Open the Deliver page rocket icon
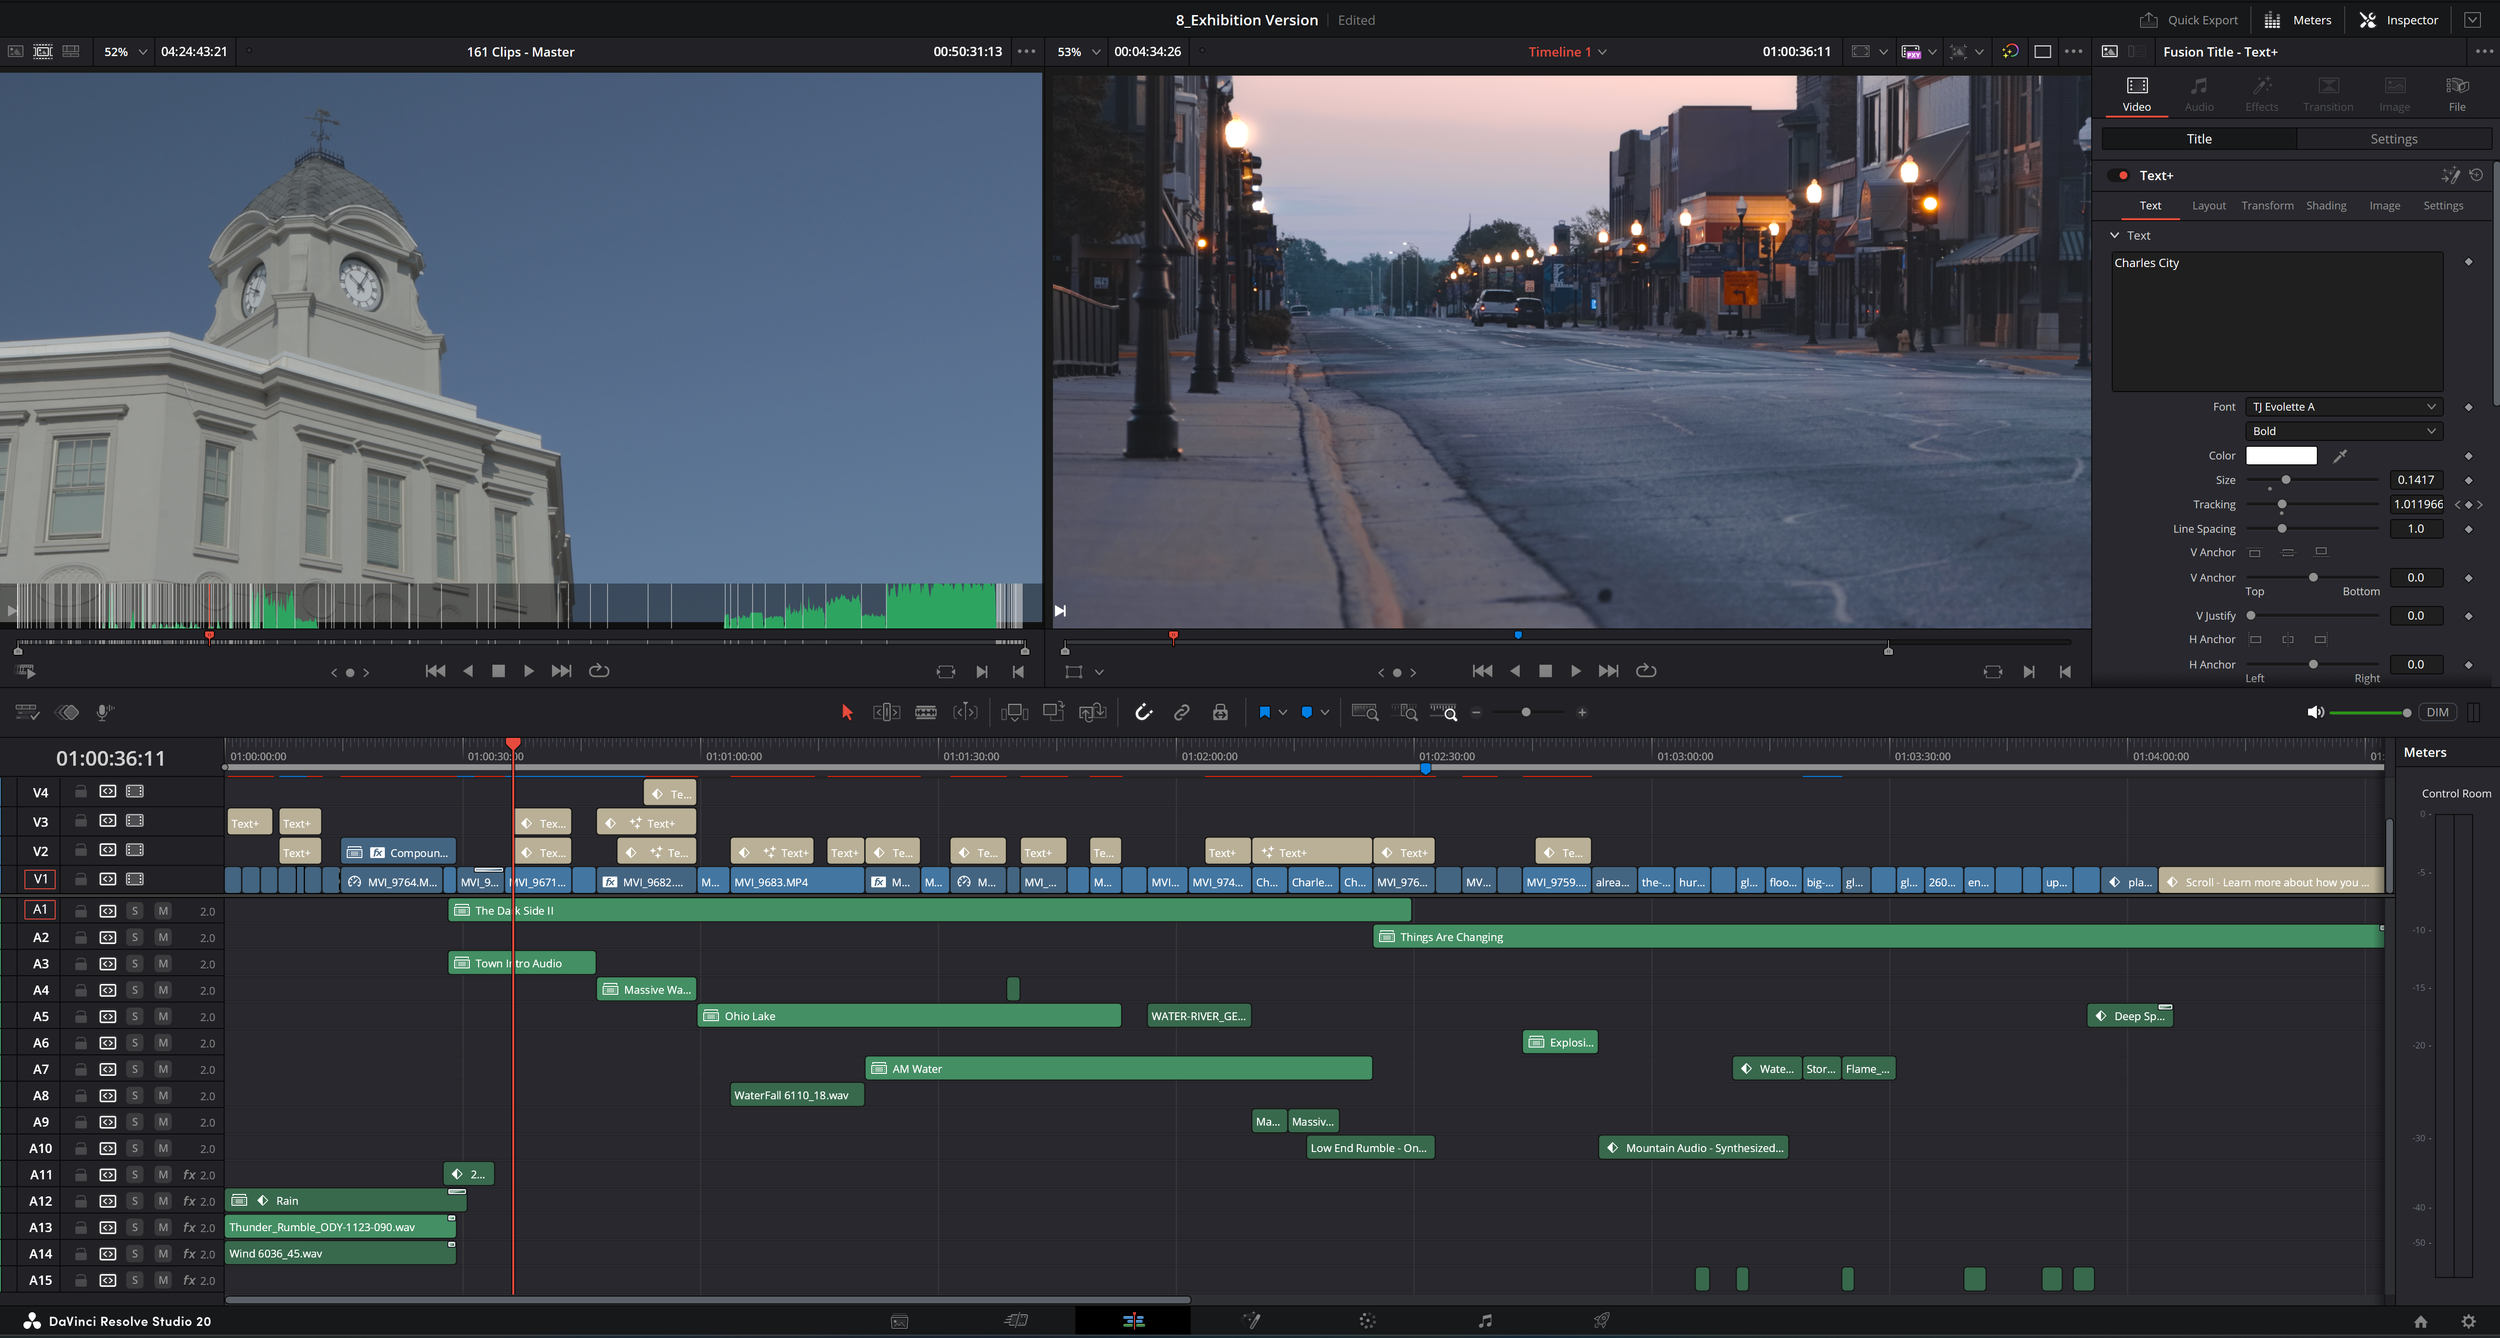Screen dimensions: 2500x1338 coord(1601,1321)
